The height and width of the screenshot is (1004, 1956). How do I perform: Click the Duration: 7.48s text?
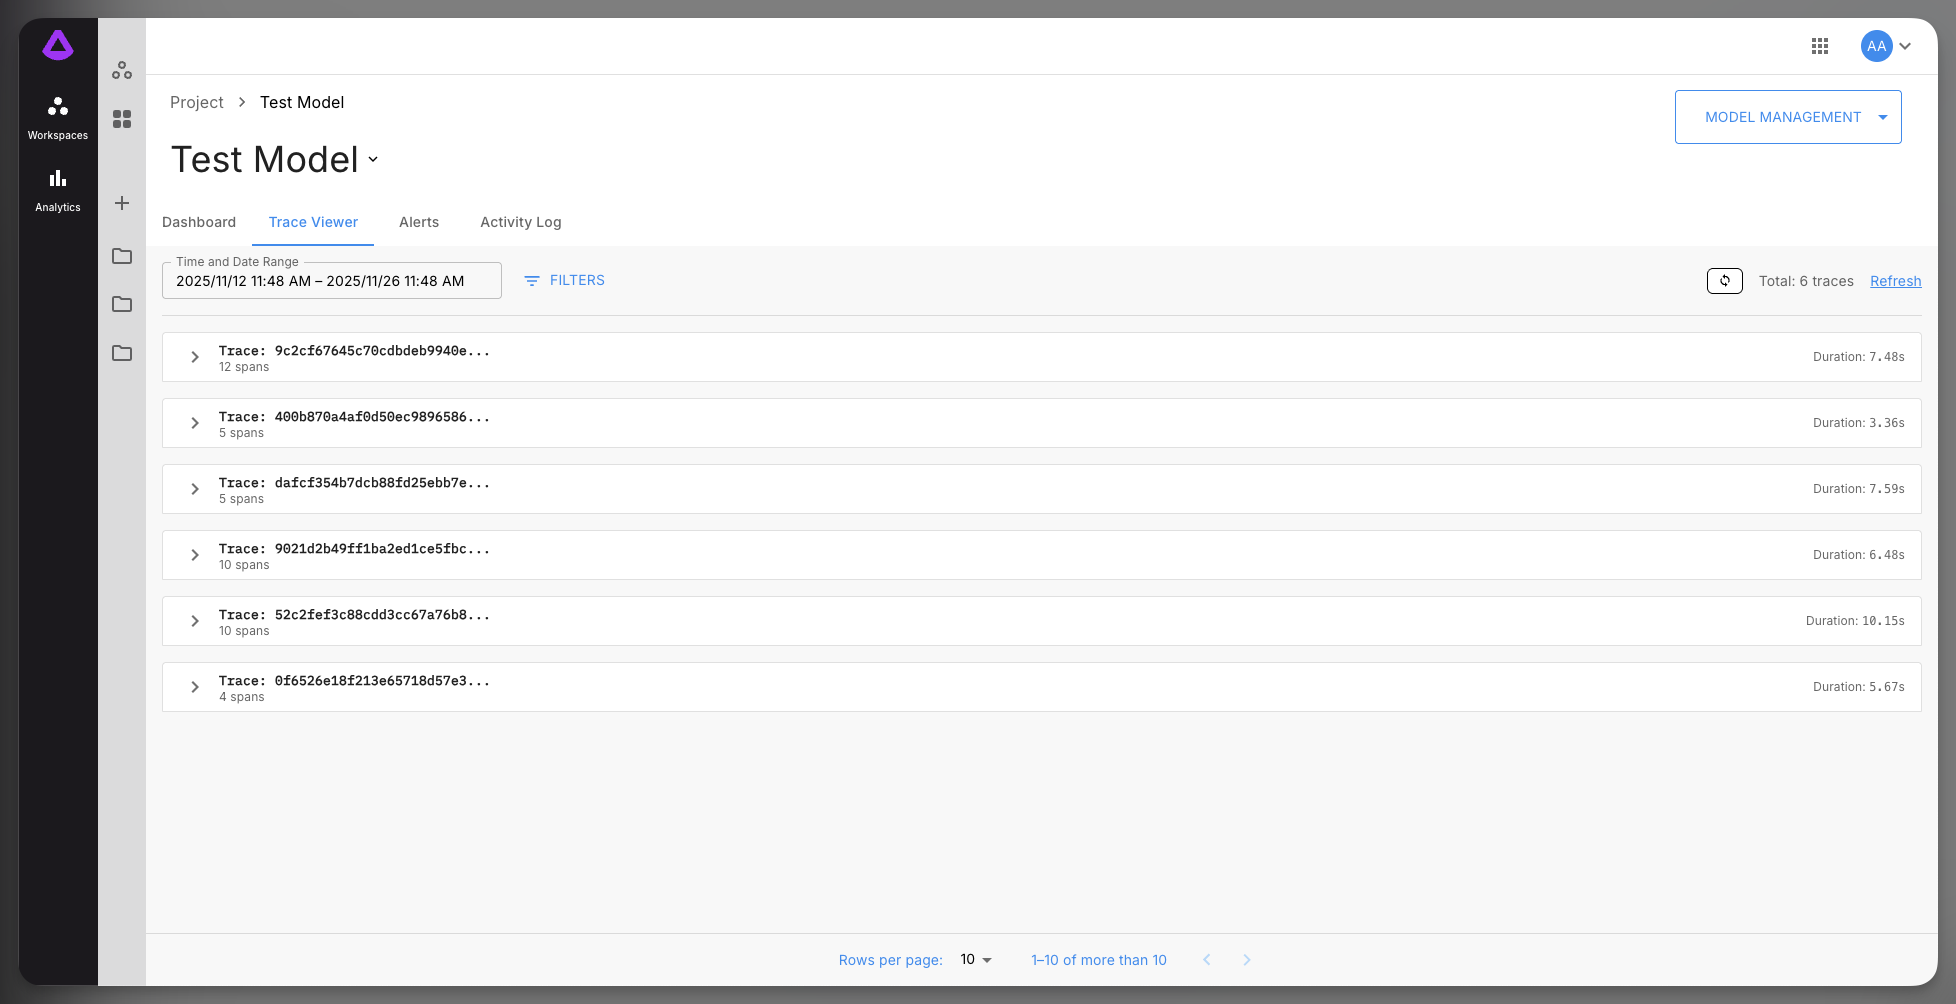click(x=1859, y=357)
